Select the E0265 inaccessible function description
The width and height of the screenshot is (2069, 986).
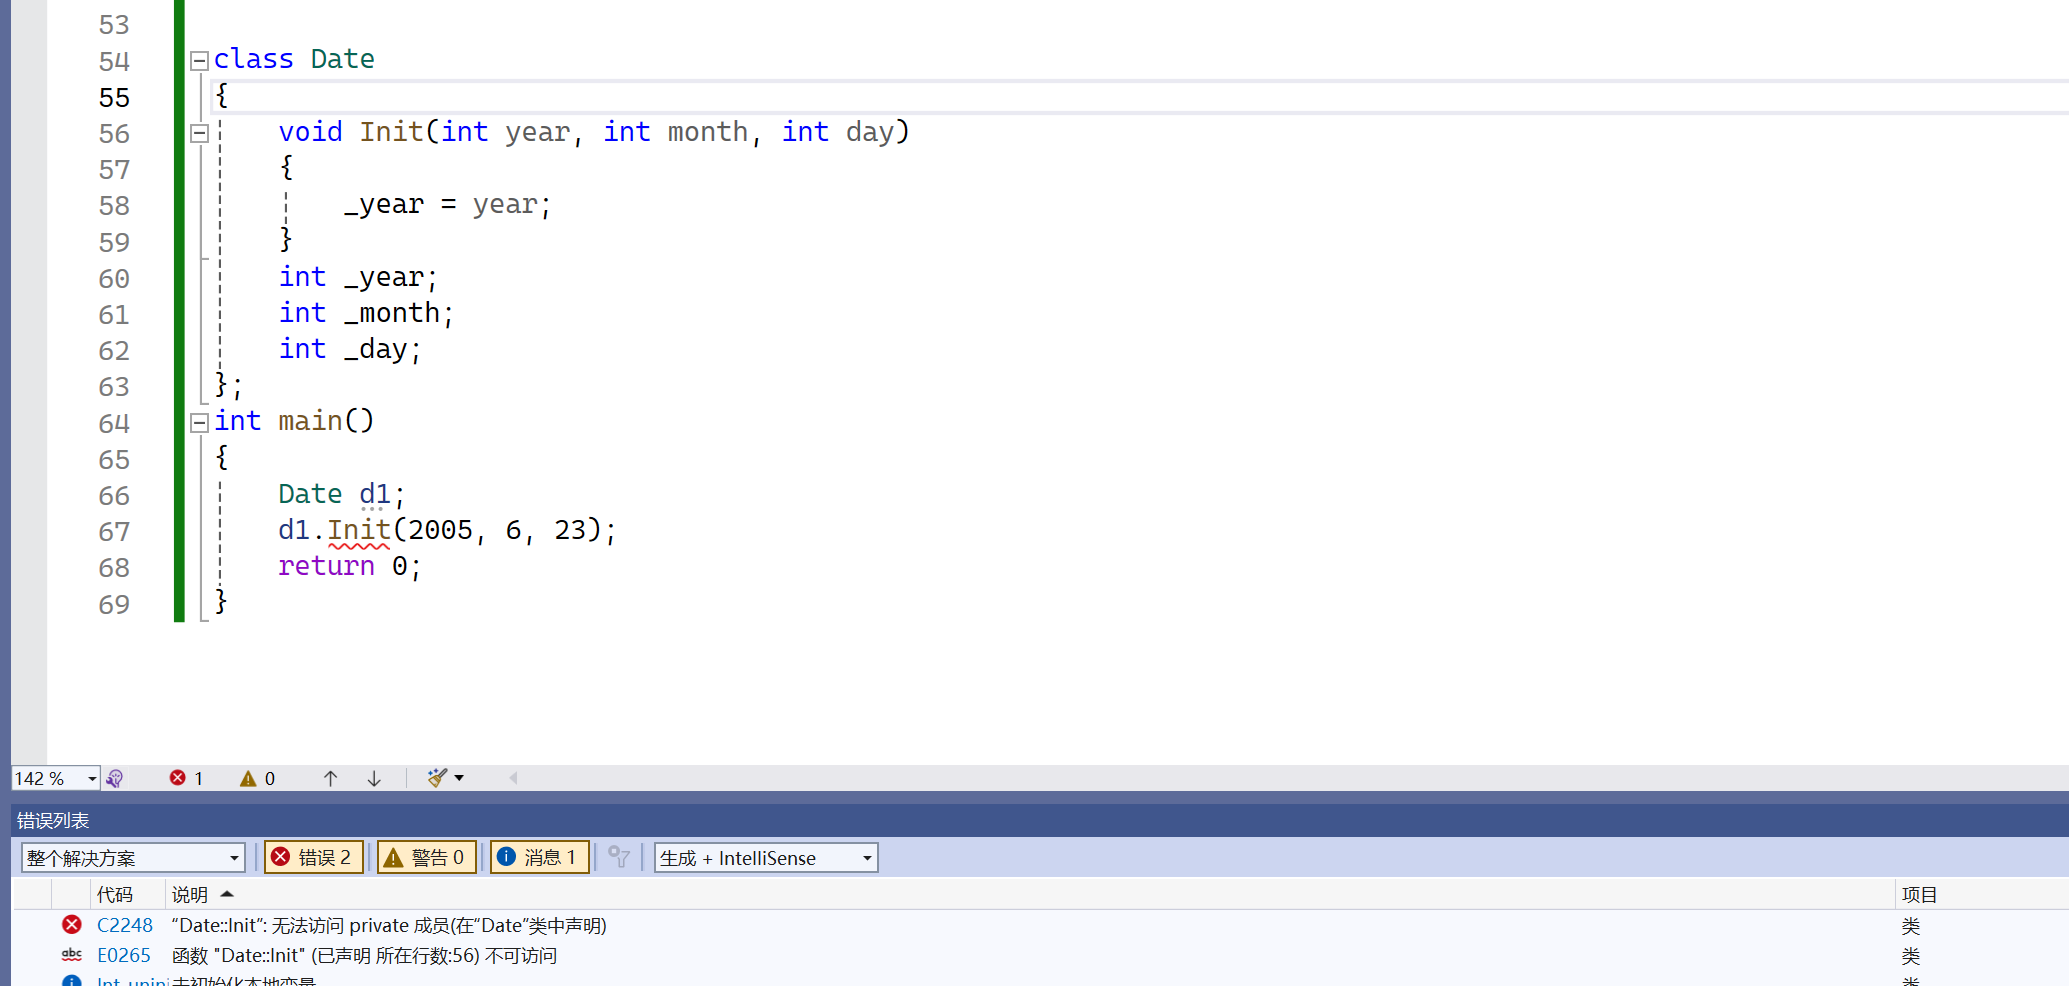click(364, 955)
